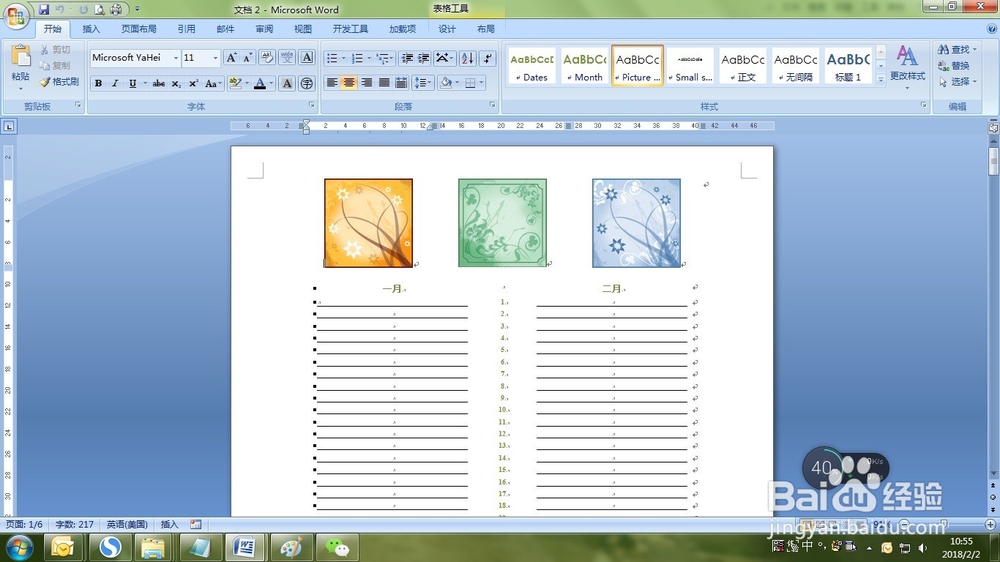Click the Character Border icon
The height and width of the screenshot is (562, 1000).
307,57
